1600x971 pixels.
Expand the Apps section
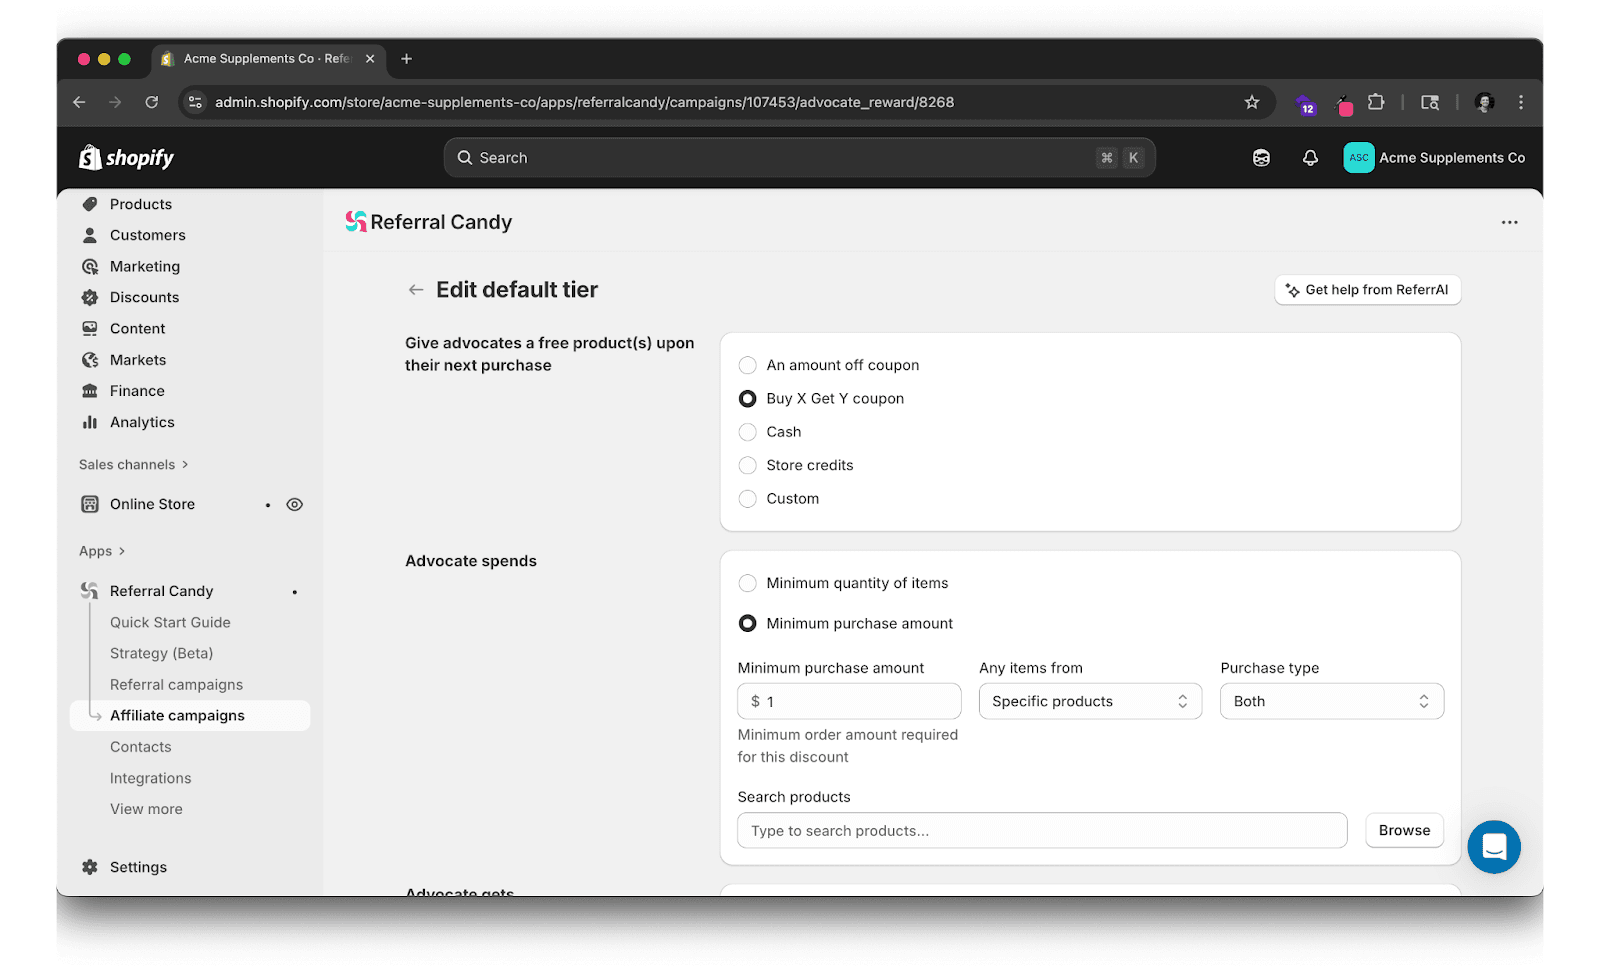click(102, 551)
